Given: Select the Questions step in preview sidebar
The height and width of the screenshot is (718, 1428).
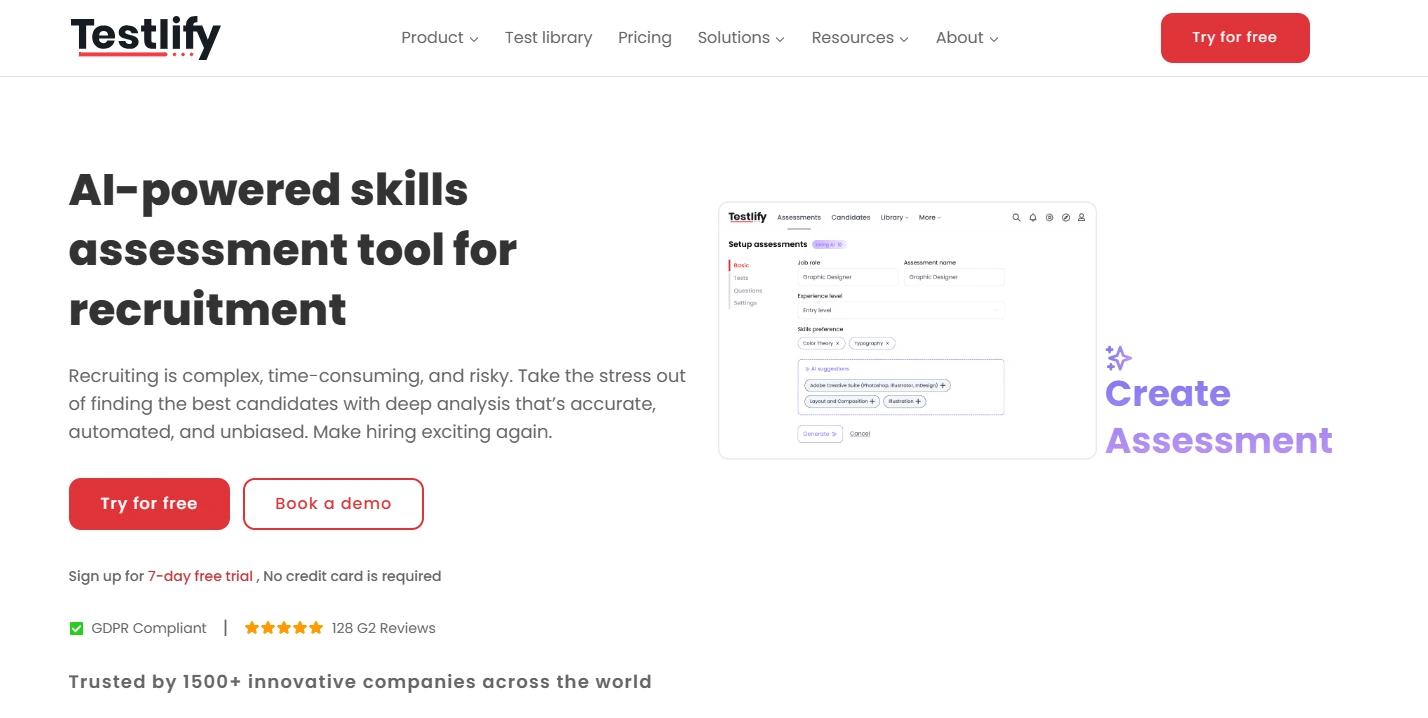Looking at the screenshot, I should pyautogui.click(x=748, y=291).
